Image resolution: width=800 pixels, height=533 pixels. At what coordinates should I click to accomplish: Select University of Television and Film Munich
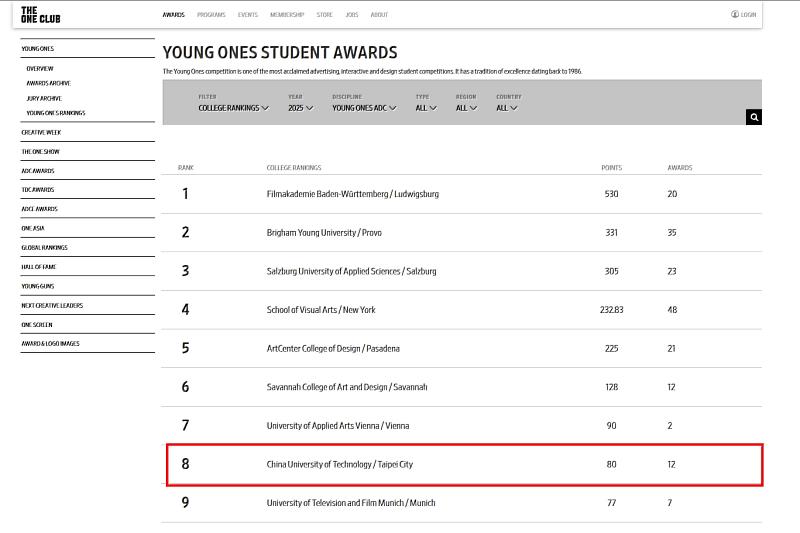coord(351,503)
